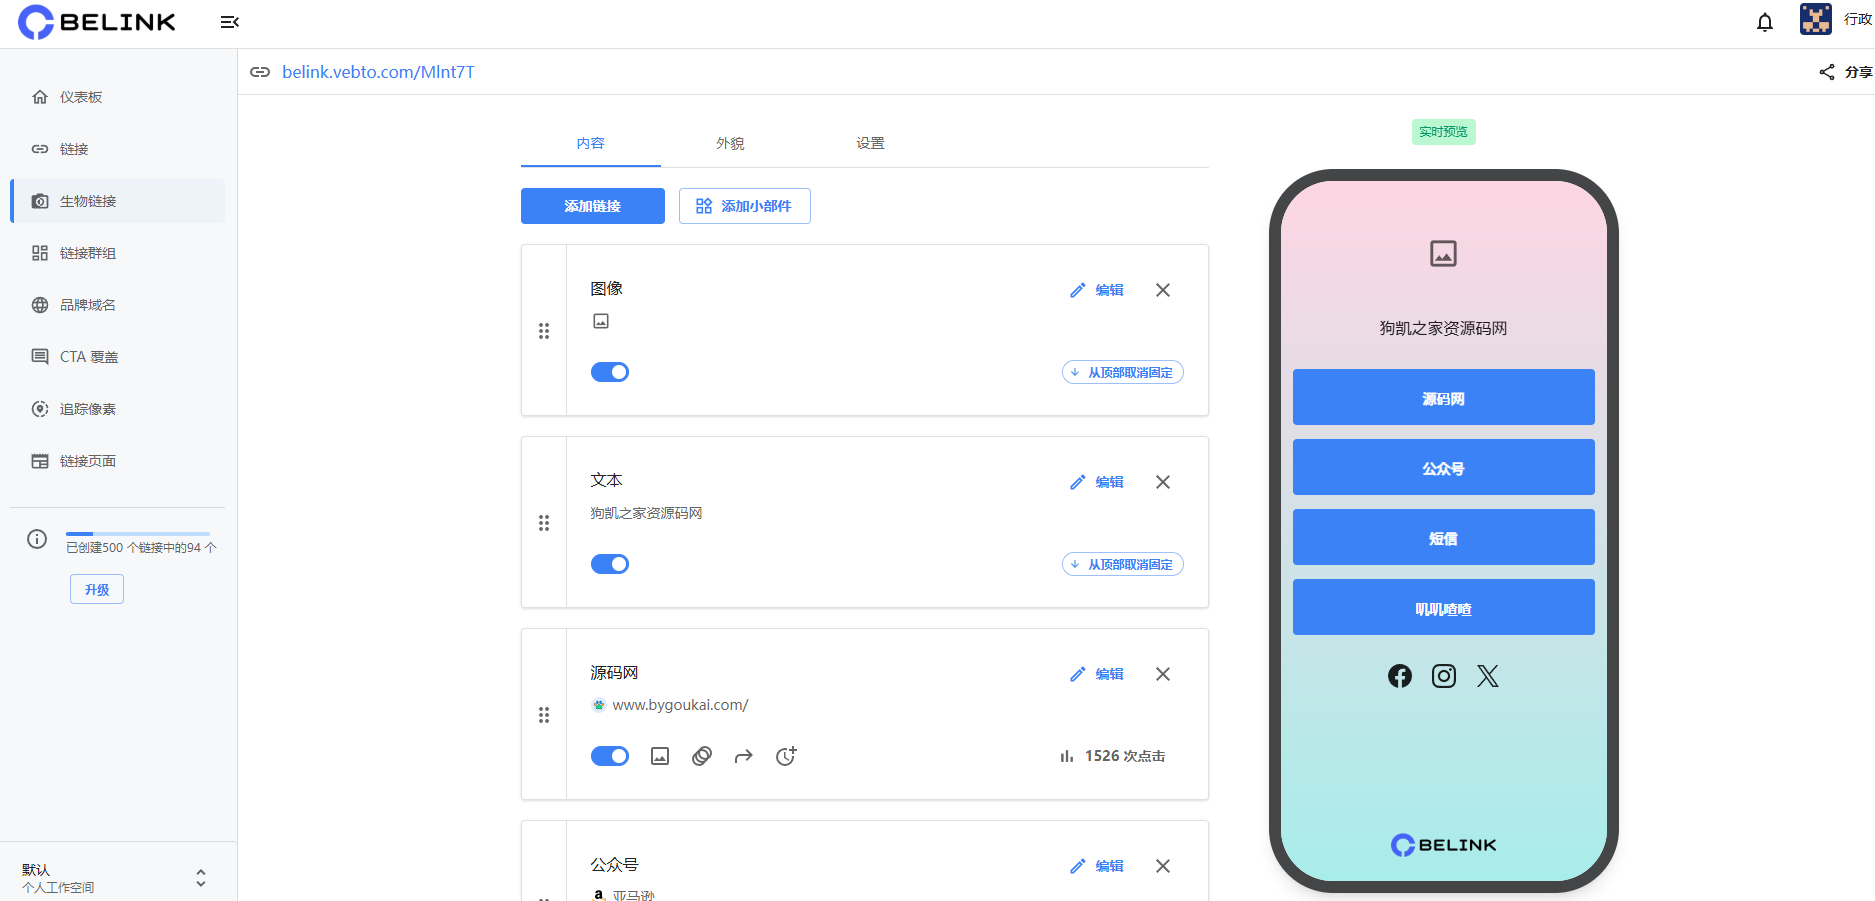Toggle the 源码网 link switch
Image resolution: width=1875 pixels, height=901 pixels.
(610, 756)
